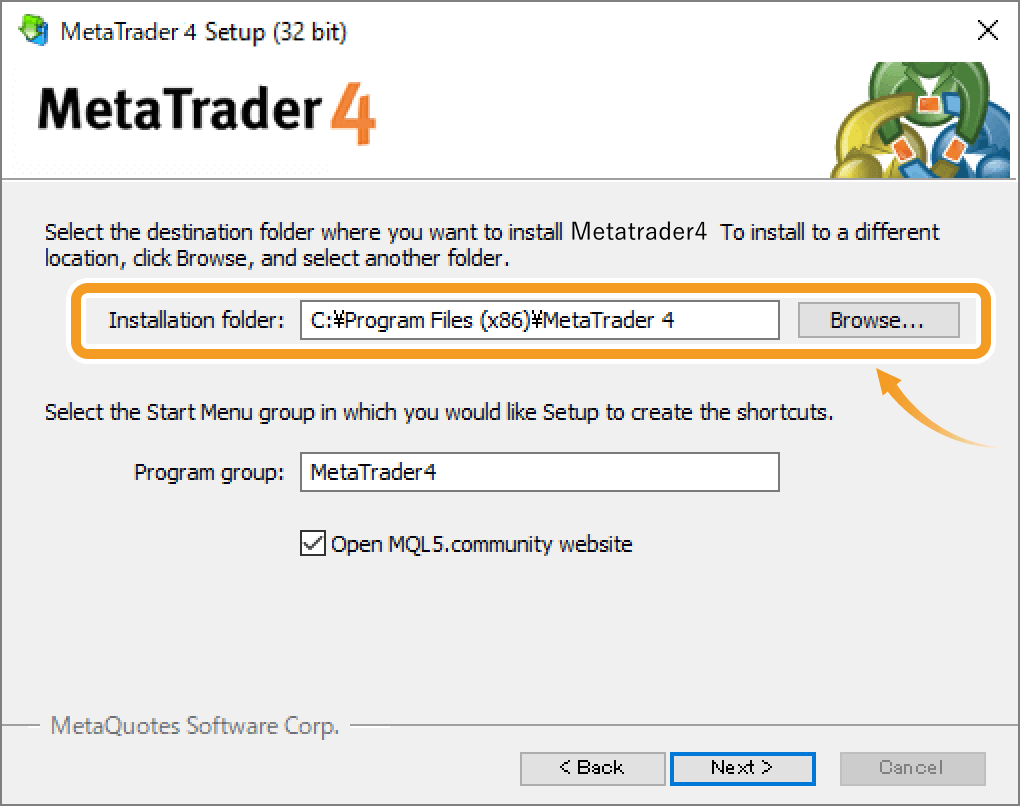Click the MetaTrader wordmark in banner
The height and width of the screenshot is (806, 1020).
pyautogui.click(x=180, y=109)
